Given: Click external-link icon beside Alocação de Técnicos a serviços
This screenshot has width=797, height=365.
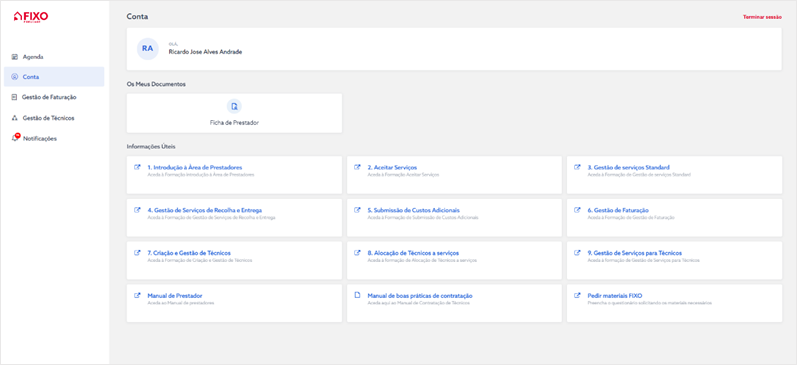Looking at the screenshot, I should (357, 252).
